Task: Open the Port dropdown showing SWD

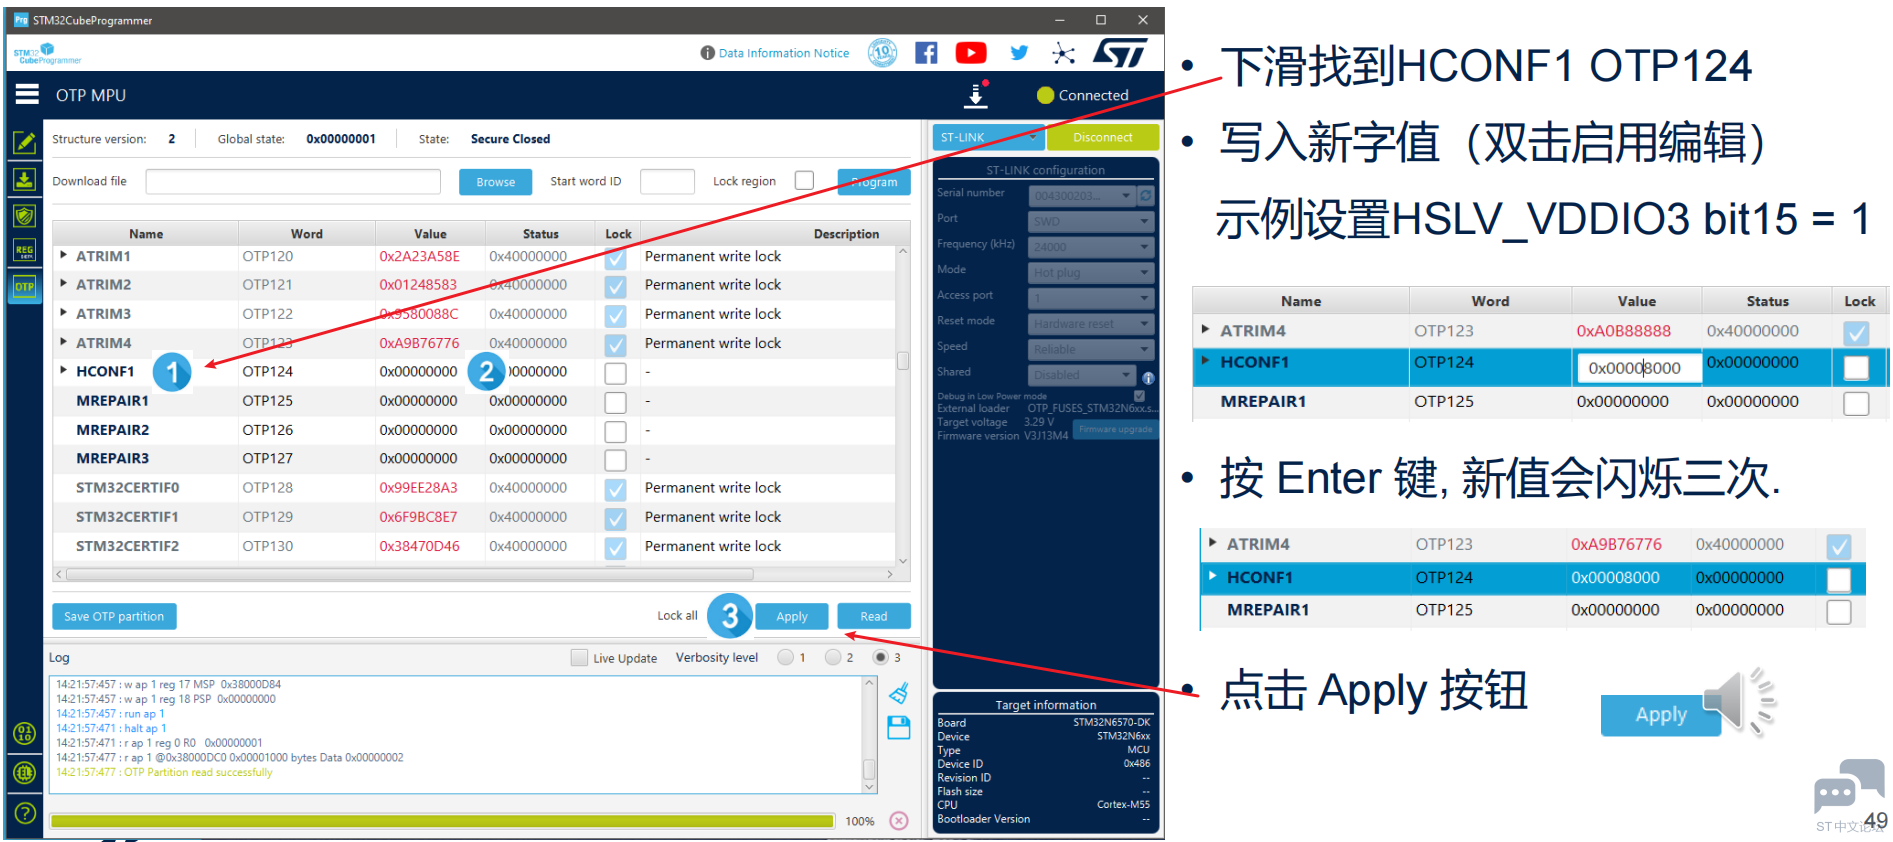Action: [x=1091, y=221]
